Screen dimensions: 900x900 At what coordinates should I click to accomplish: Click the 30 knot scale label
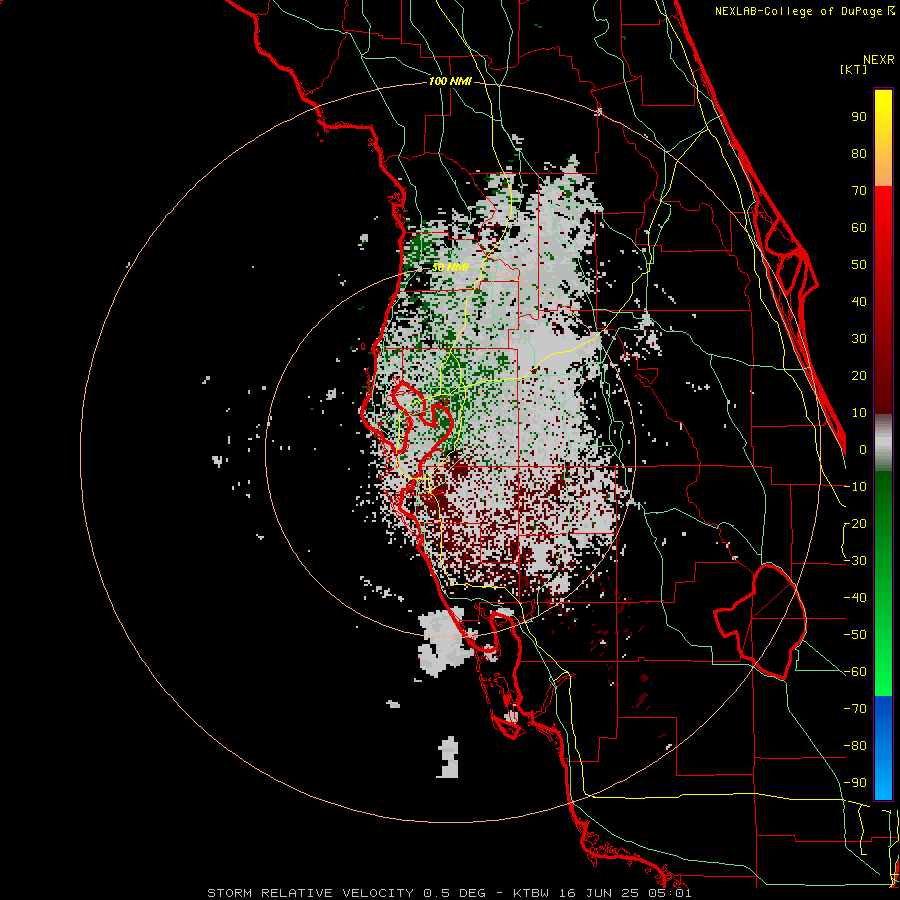pyautogui.click(x=859, y=339)
